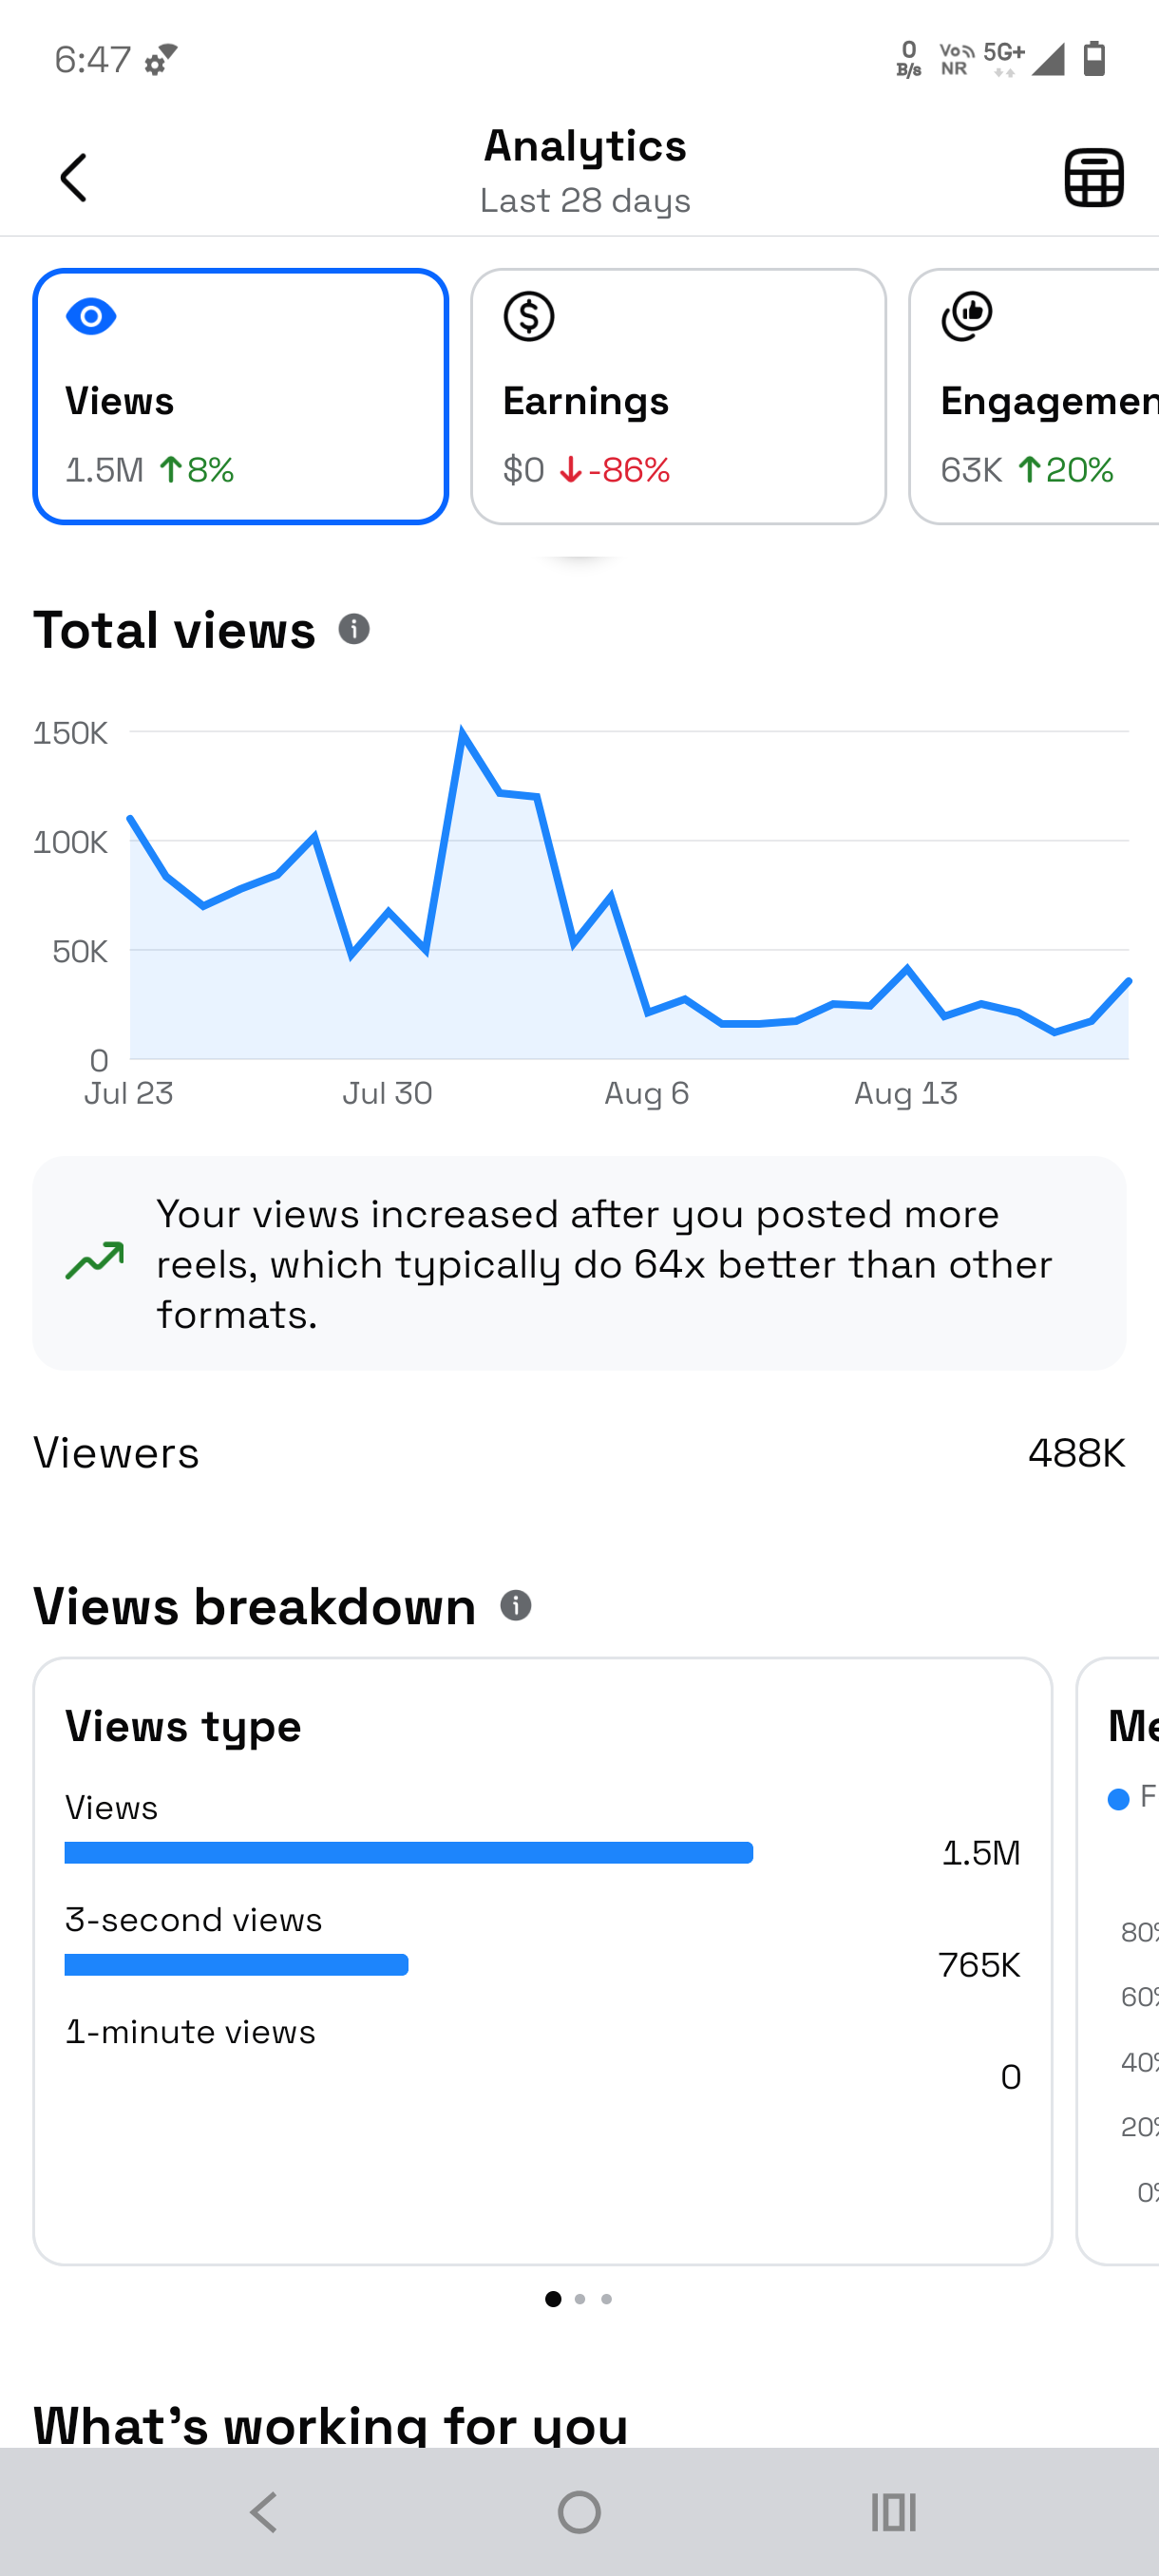The height and width of the screenshot is (2576, 1159).
Task: Tap the thumbs-up icon on Engagement card
Action: (x=967, y=317)
